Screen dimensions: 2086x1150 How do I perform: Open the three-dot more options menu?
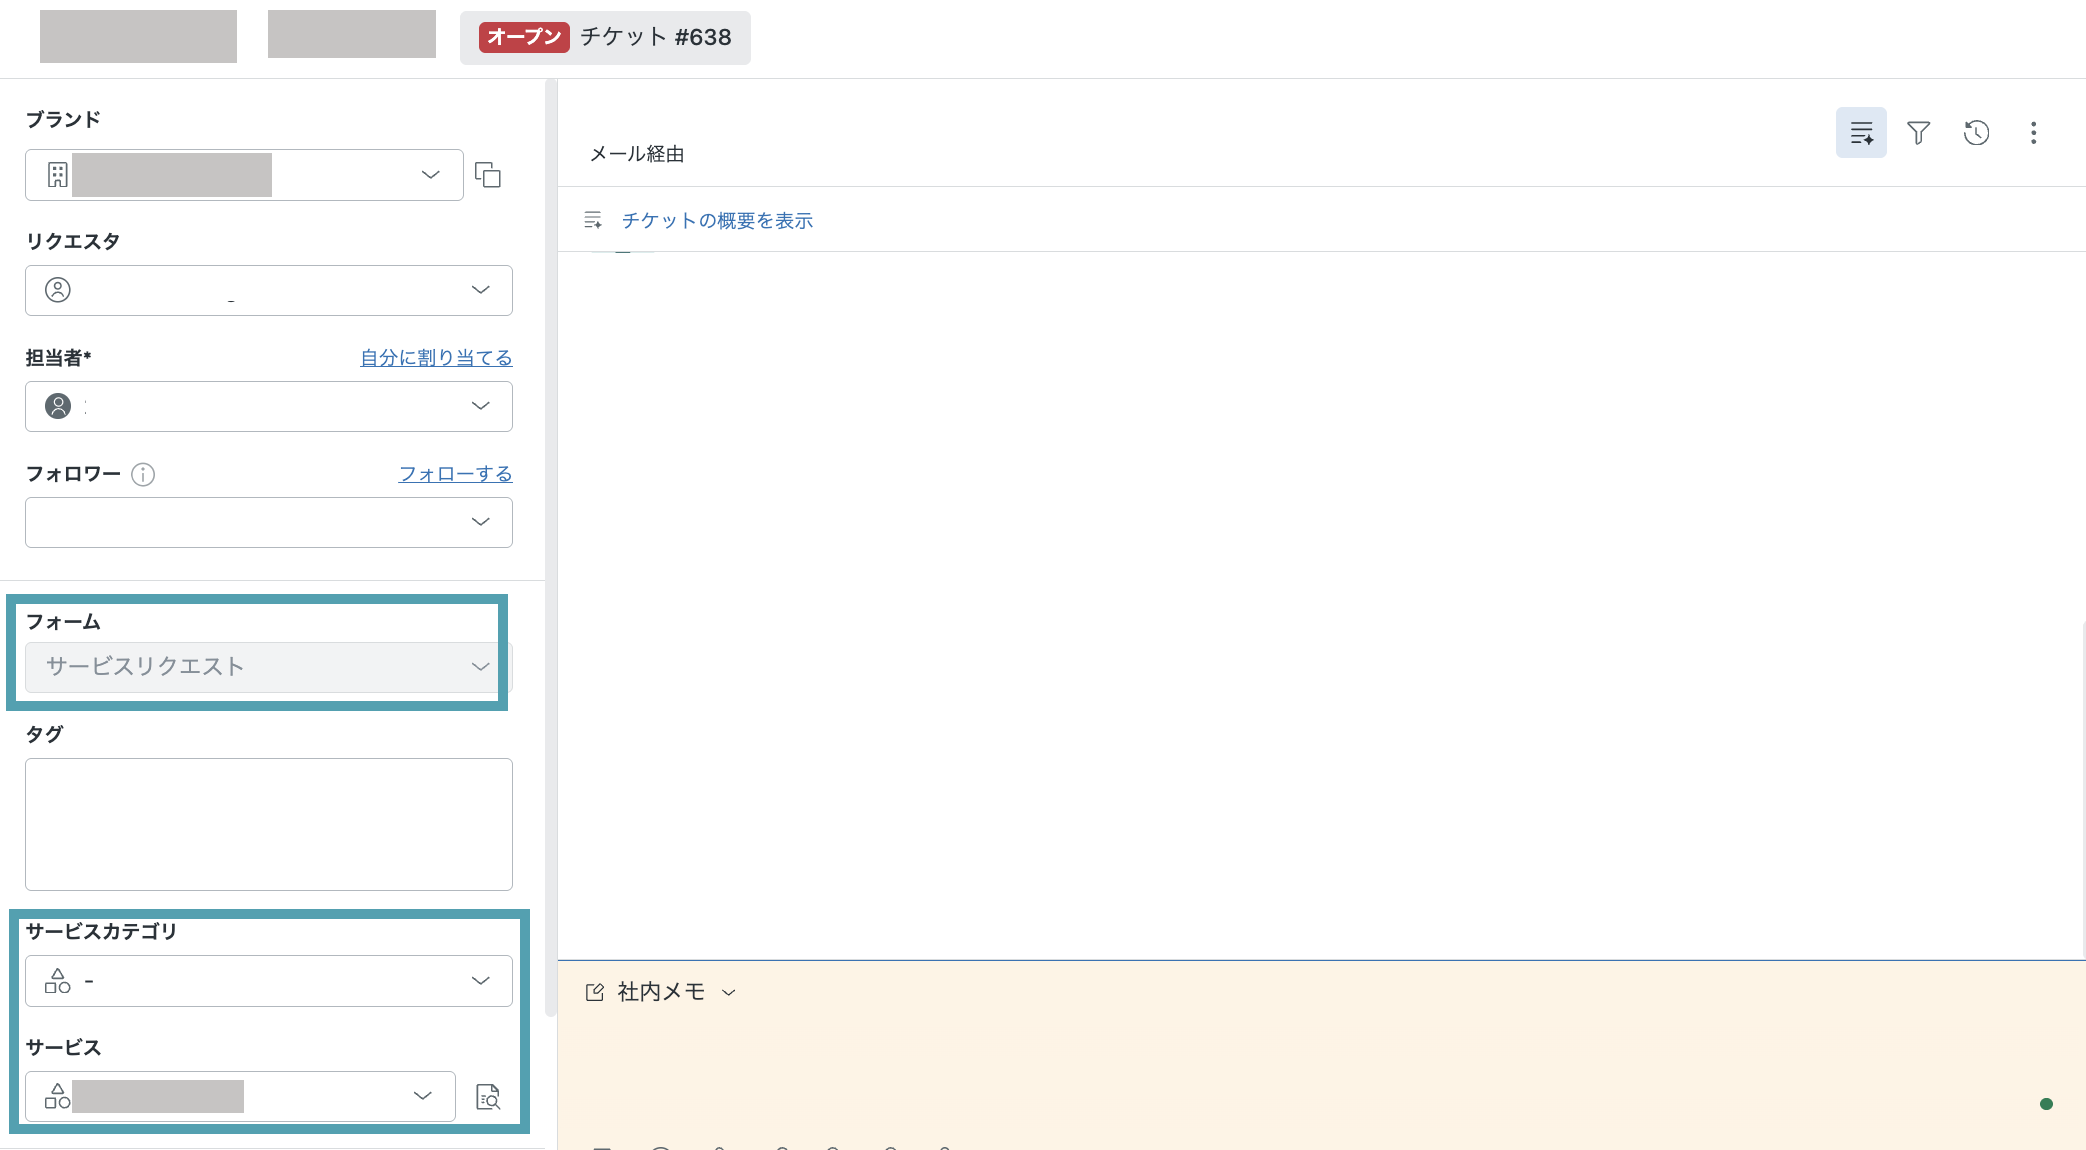pos(2033,133)
